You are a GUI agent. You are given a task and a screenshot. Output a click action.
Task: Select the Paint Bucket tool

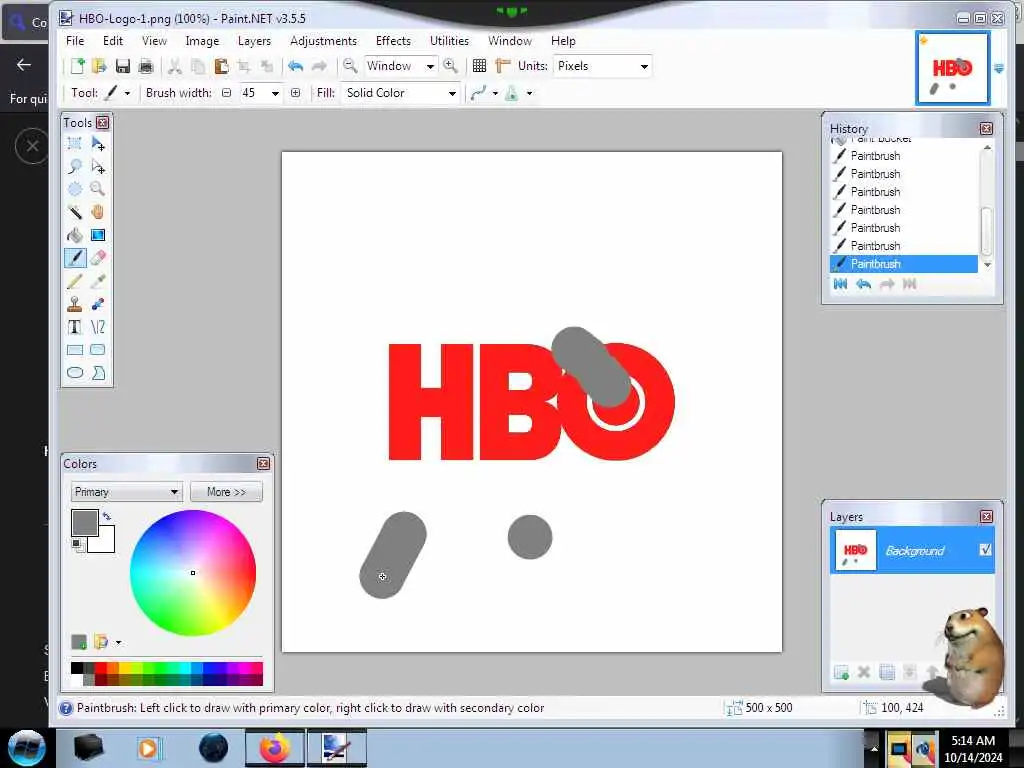tap(75, 235)
